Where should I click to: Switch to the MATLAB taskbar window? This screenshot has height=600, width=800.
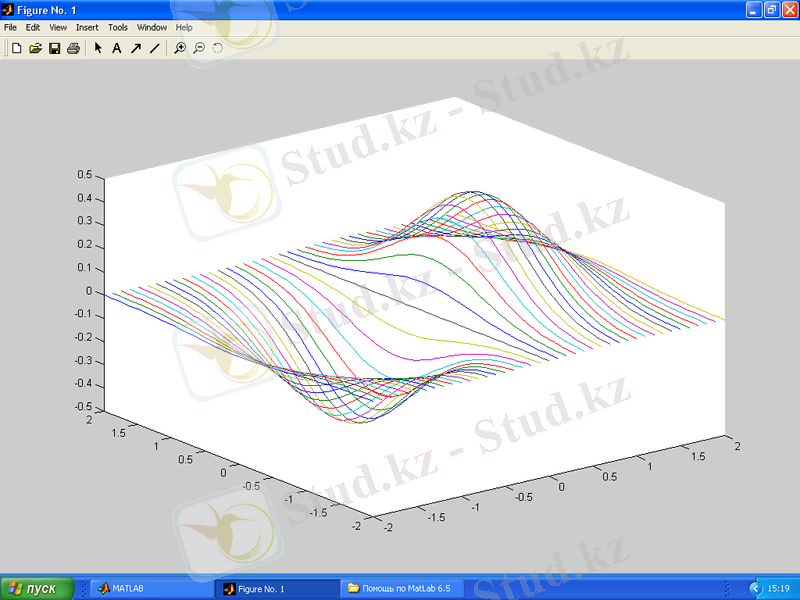pyautogui.click(x=150, y=589)
